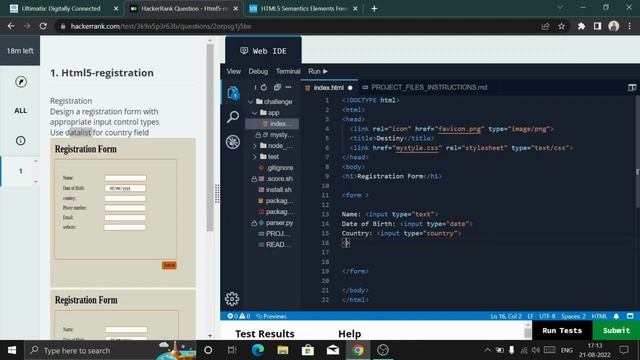Click the HTML language mode in status bar
The image size is (640, 360).
coord(600,316)
